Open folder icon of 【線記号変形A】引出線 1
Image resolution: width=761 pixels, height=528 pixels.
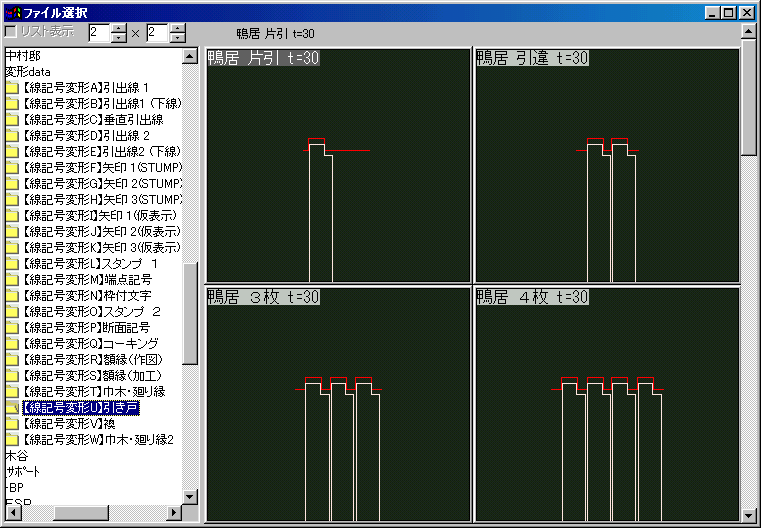click(12, 88)
